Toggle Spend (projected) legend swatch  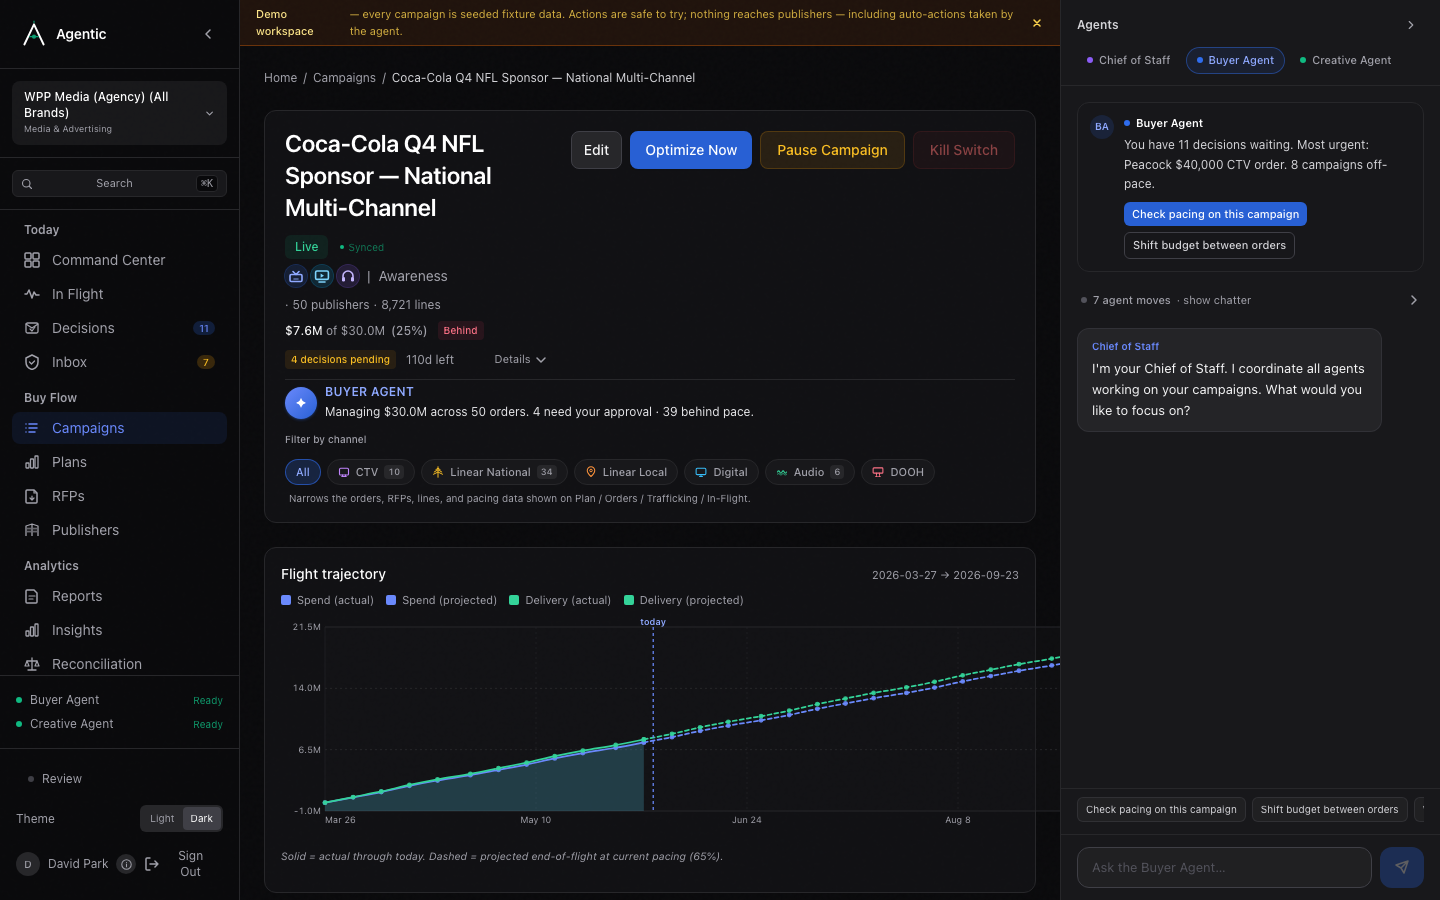pyautogui.click(x=391, y=601)
